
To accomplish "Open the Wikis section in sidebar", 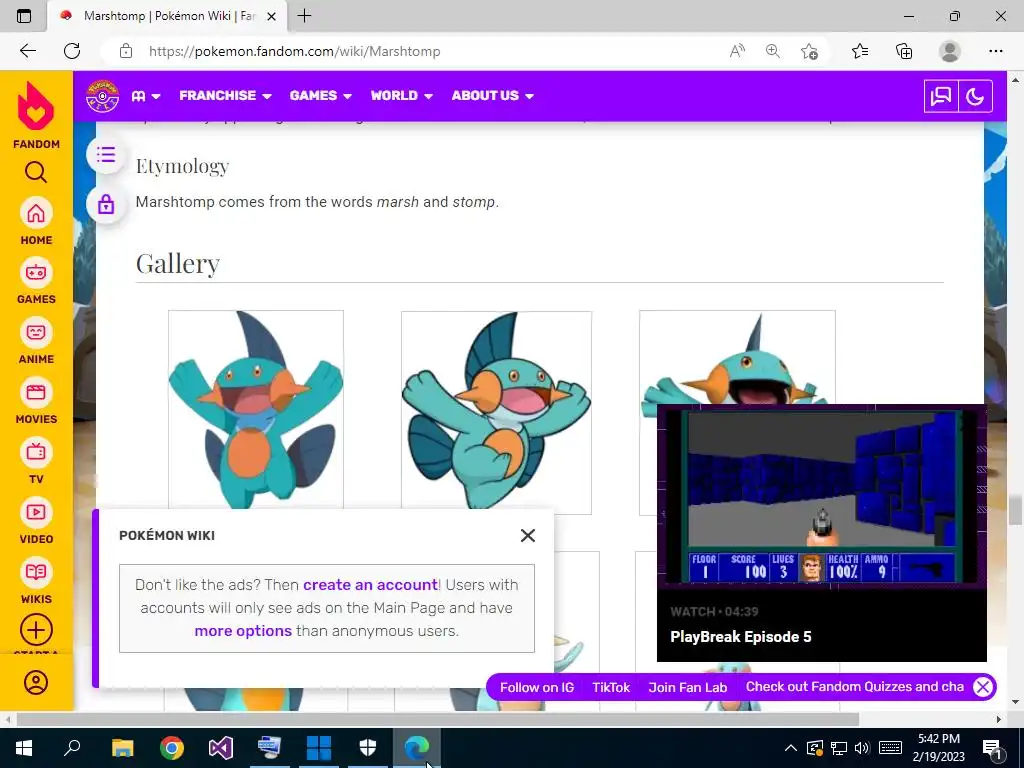I will click(36, 581).
